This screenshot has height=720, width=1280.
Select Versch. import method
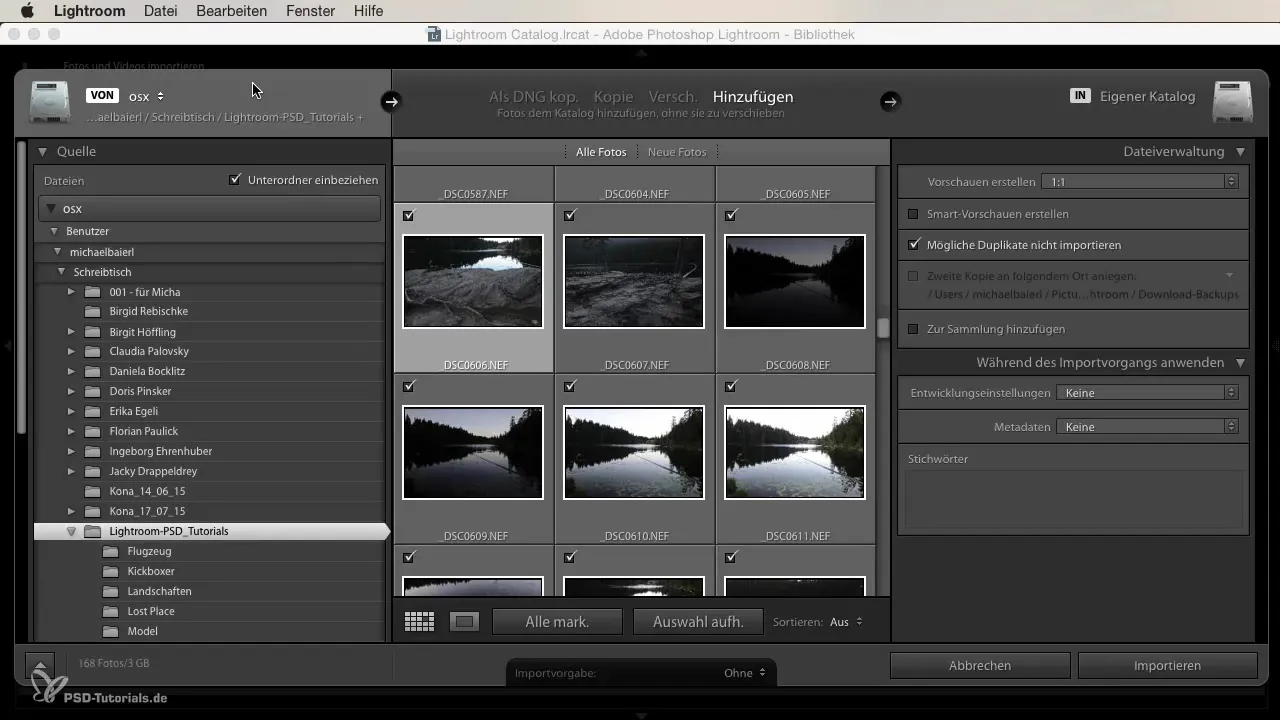673,97
